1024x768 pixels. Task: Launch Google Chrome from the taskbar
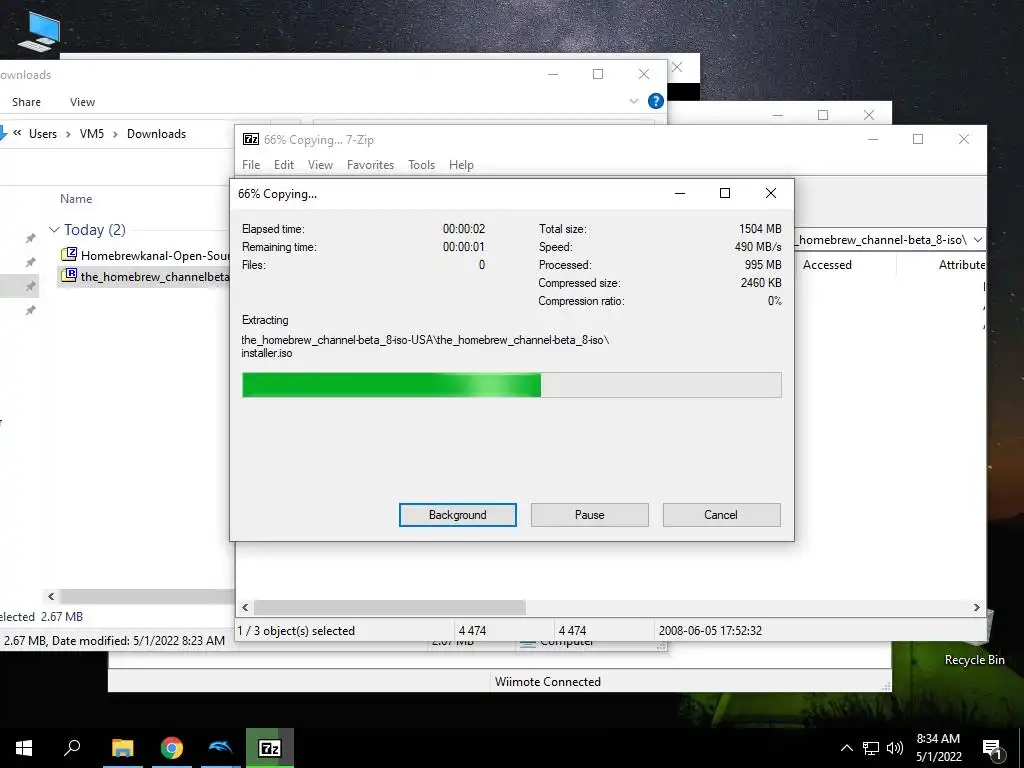pos(172,748)
